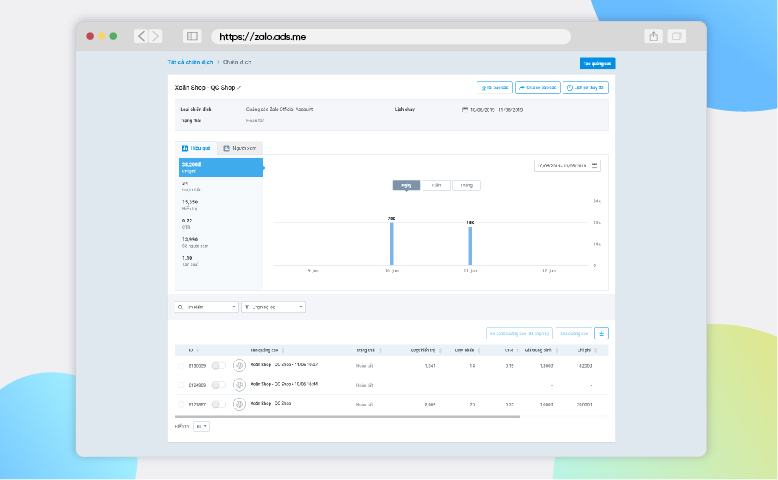Toggle the on/off switch in the third ad row
The image size is (778, 480).
pos(218,405)
